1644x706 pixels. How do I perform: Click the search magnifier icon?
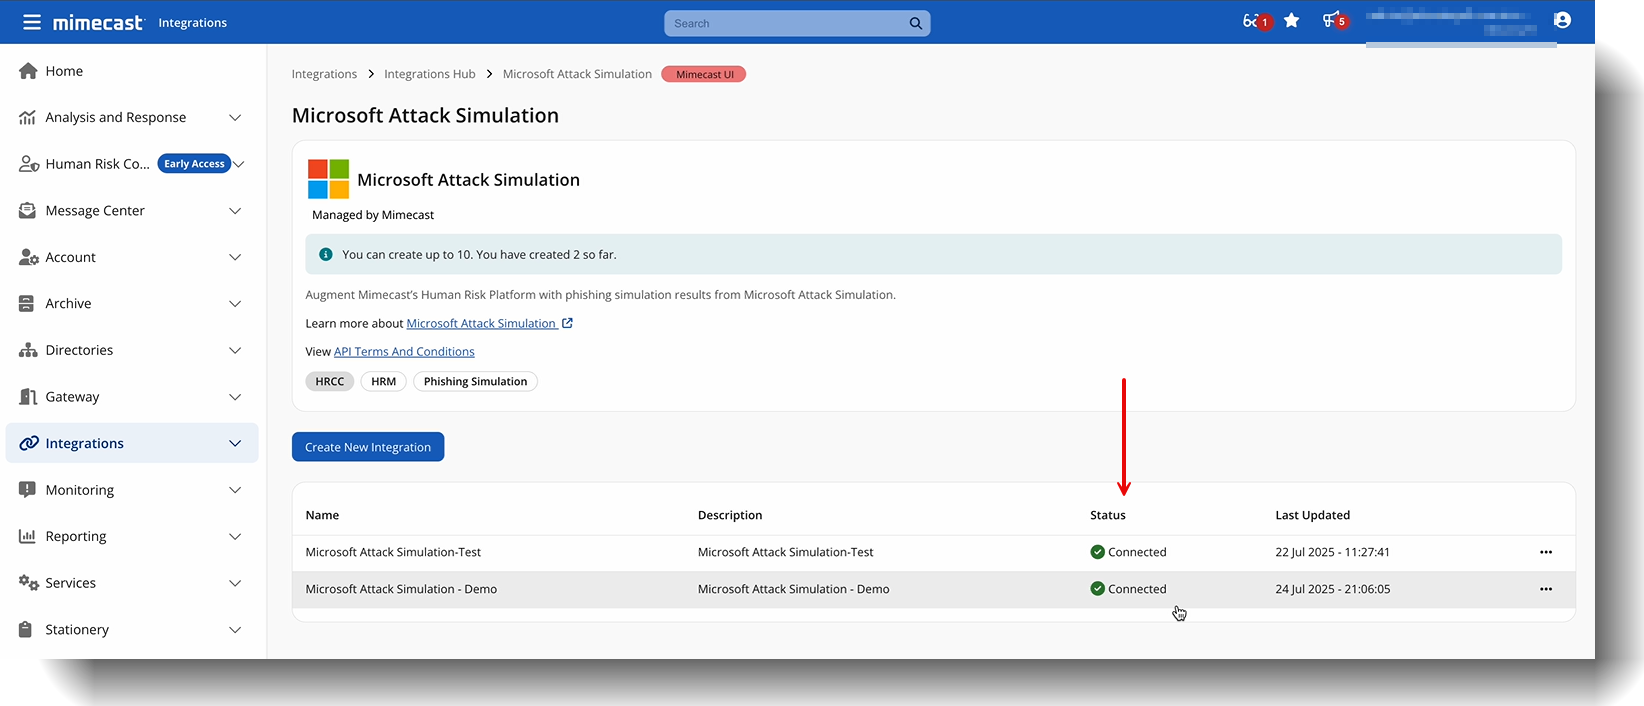tap(915, 23)
